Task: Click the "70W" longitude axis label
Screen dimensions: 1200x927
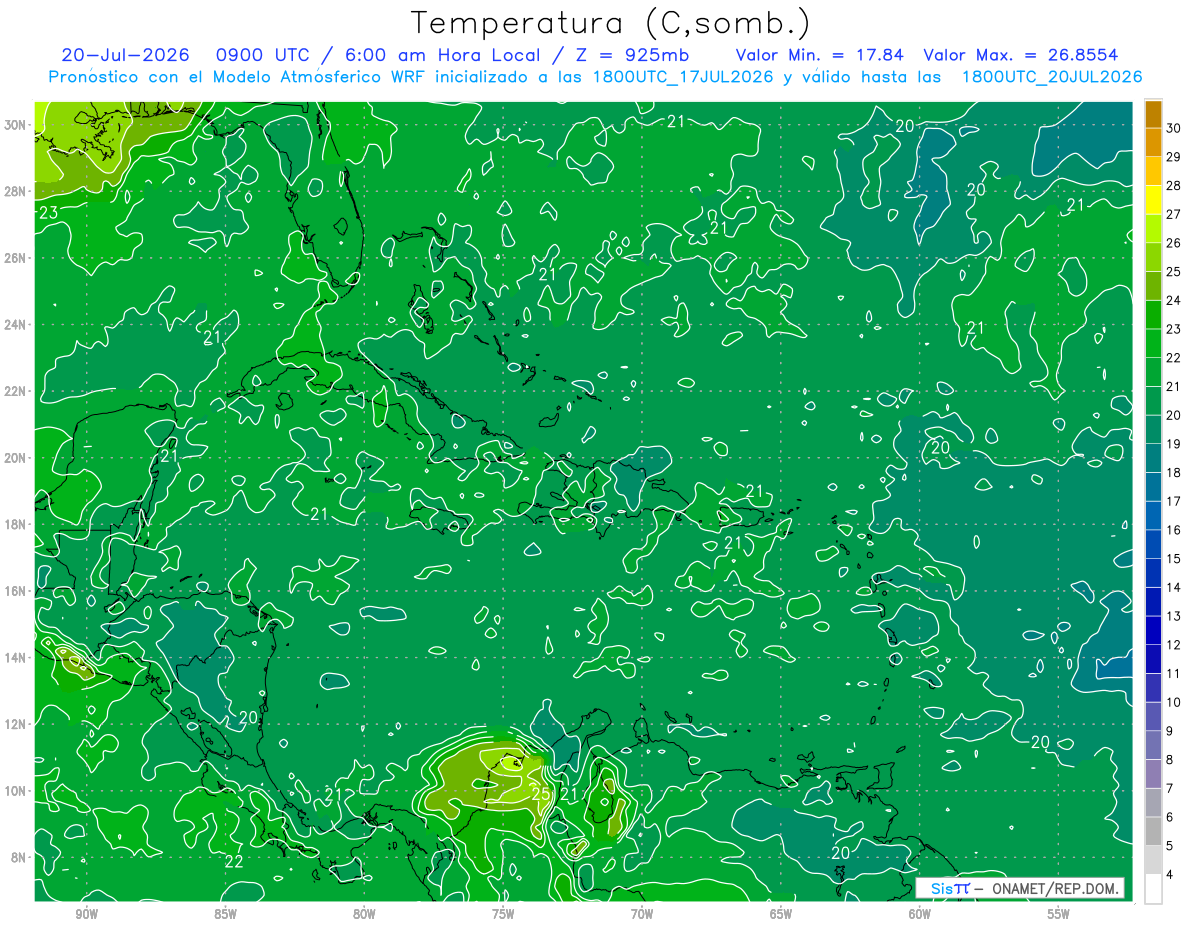Action: tap(642, 914)
